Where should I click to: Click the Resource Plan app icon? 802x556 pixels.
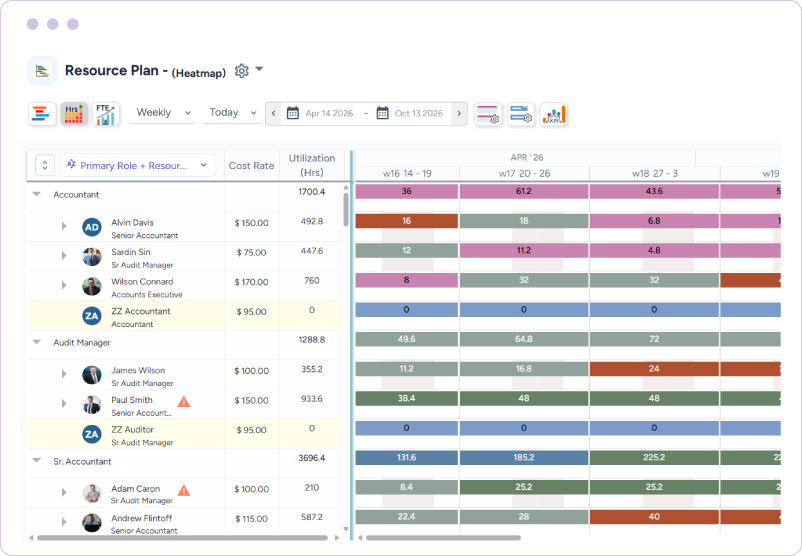click(42, 70)
